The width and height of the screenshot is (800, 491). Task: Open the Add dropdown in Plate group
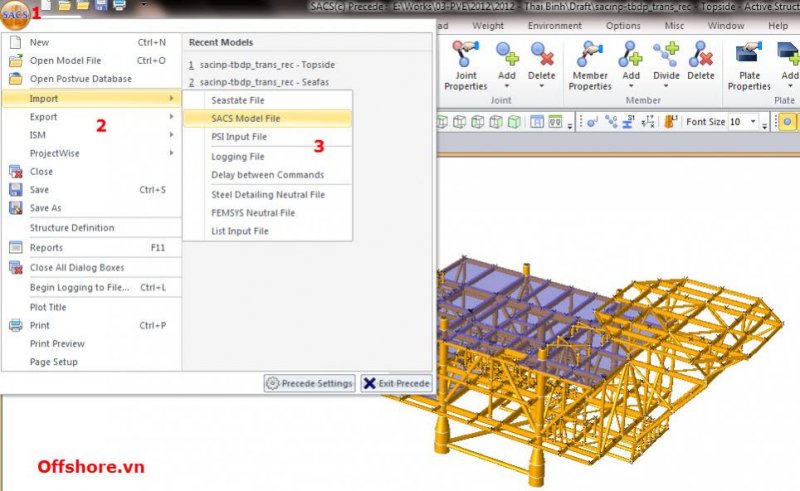[789, 66]
